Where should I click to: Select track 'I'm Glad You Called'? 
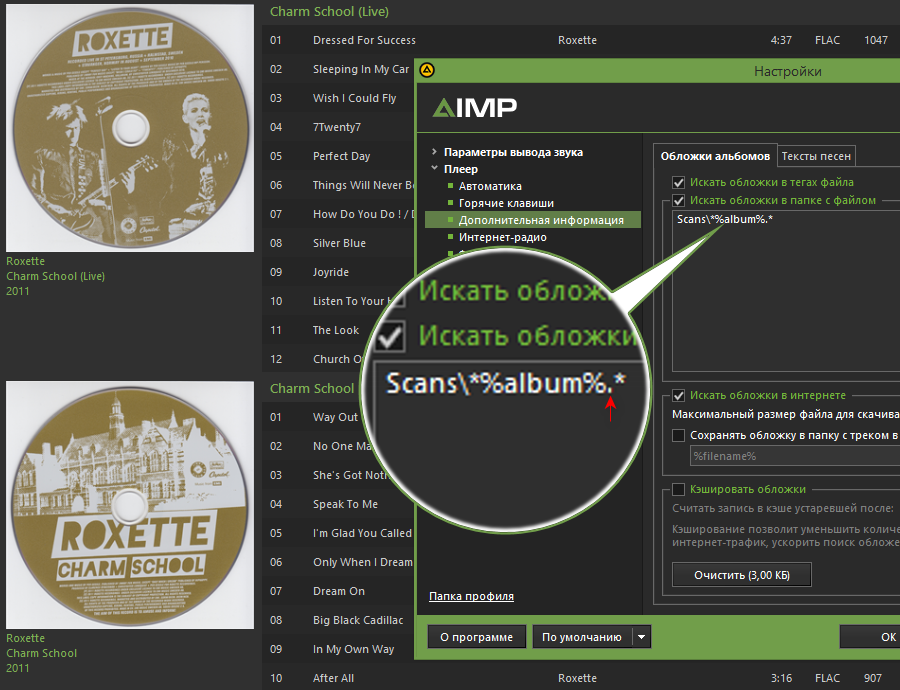pos(362,533)
